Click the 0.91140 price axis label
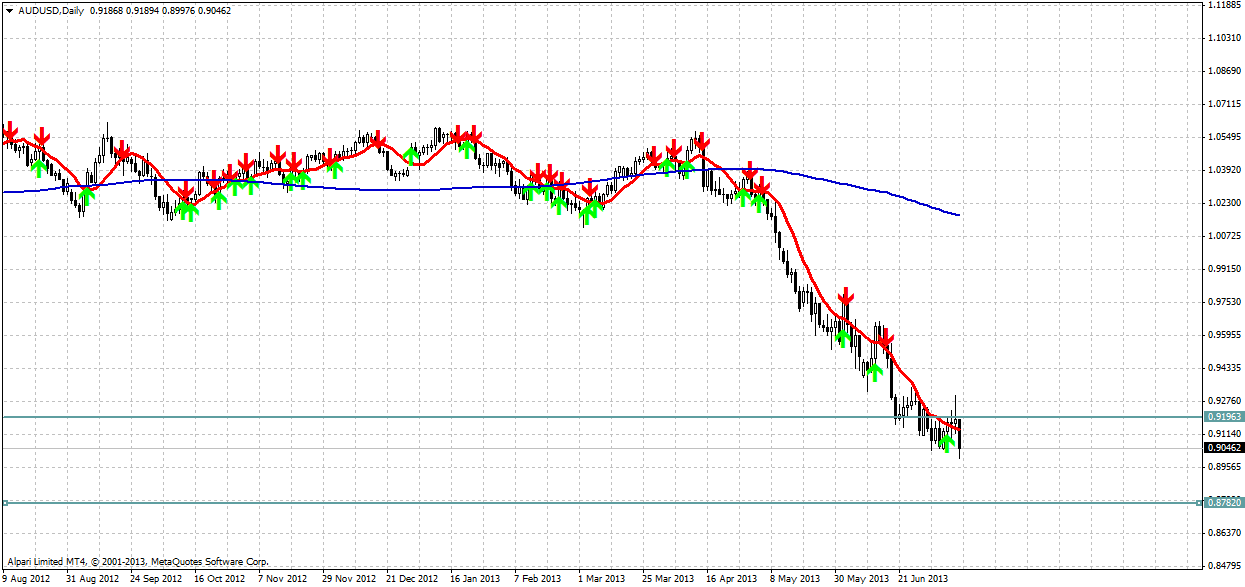This screenshot has height=587, width=1245. 1224,434
